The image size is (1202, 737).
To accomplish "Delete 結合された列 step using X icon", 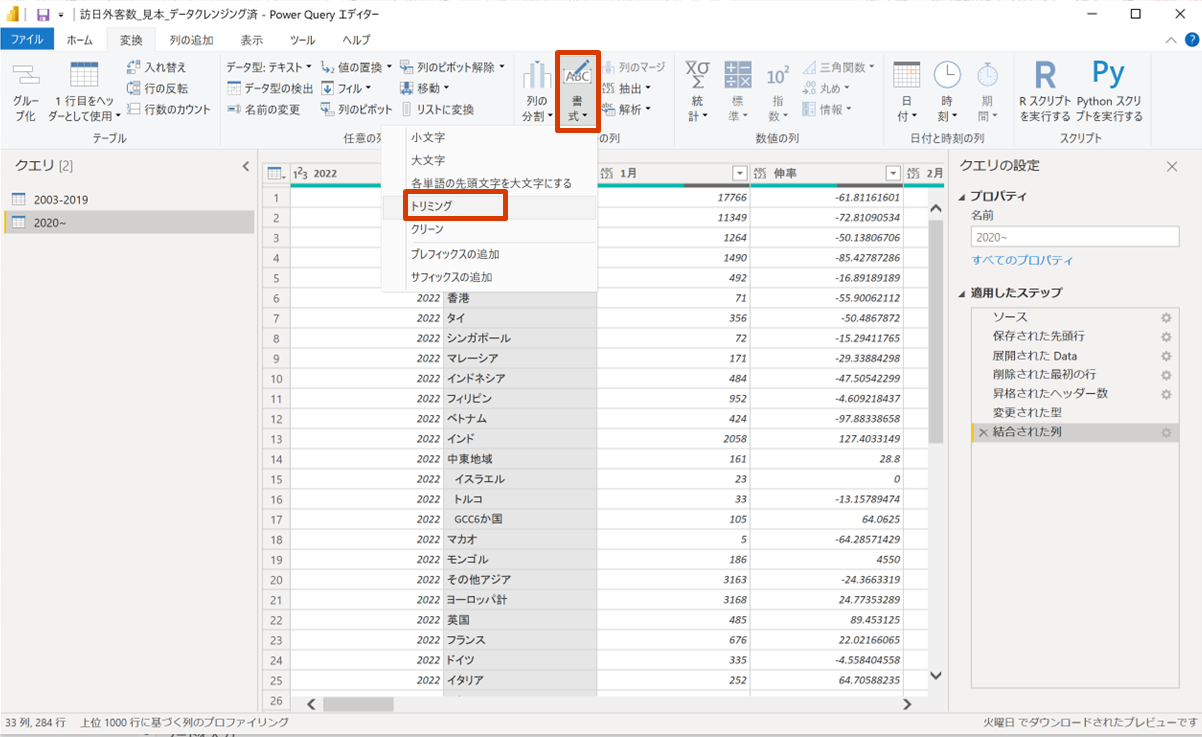I will tap(983, 433).
